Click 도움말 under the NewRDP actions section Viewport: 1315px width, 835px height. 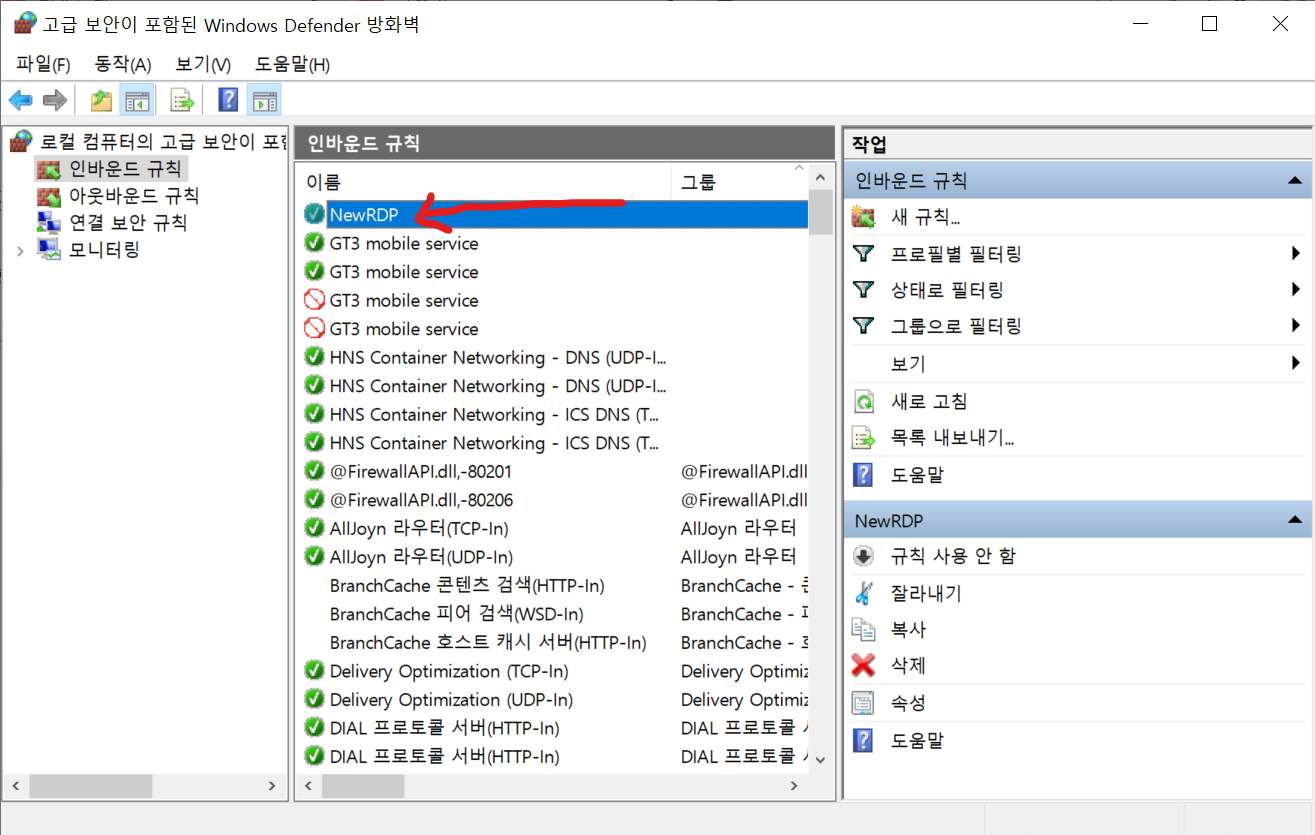click(917, 741)
